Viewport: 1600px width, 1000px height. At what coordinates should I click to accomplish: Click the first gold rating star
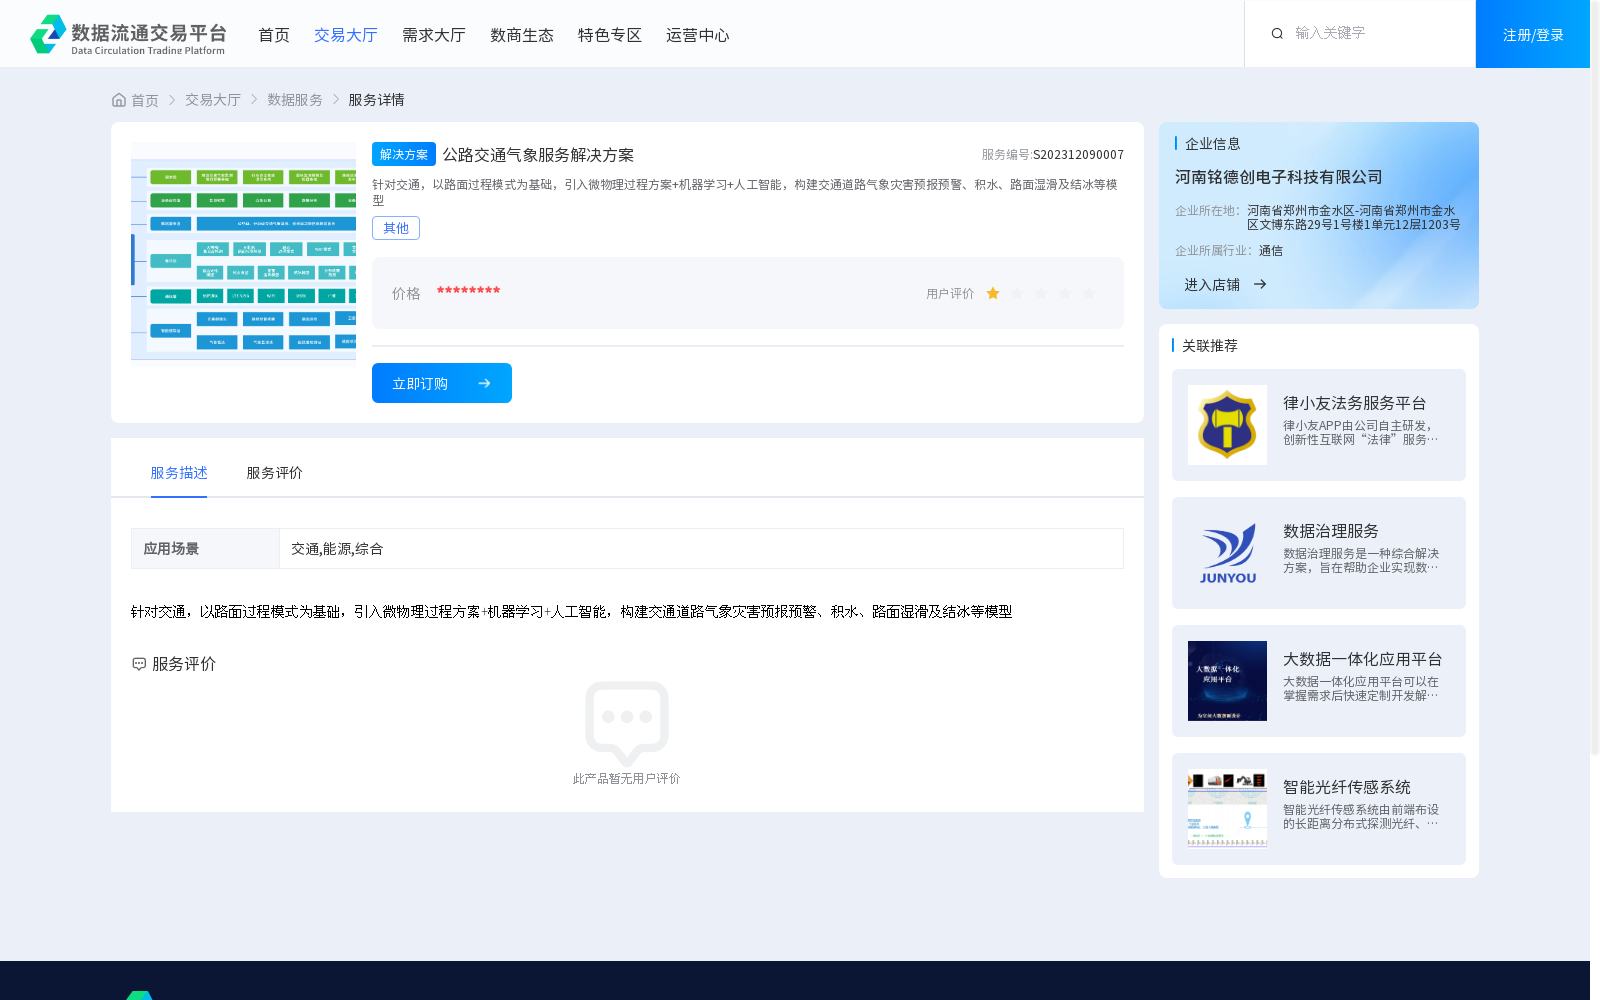tap(993, 293)
